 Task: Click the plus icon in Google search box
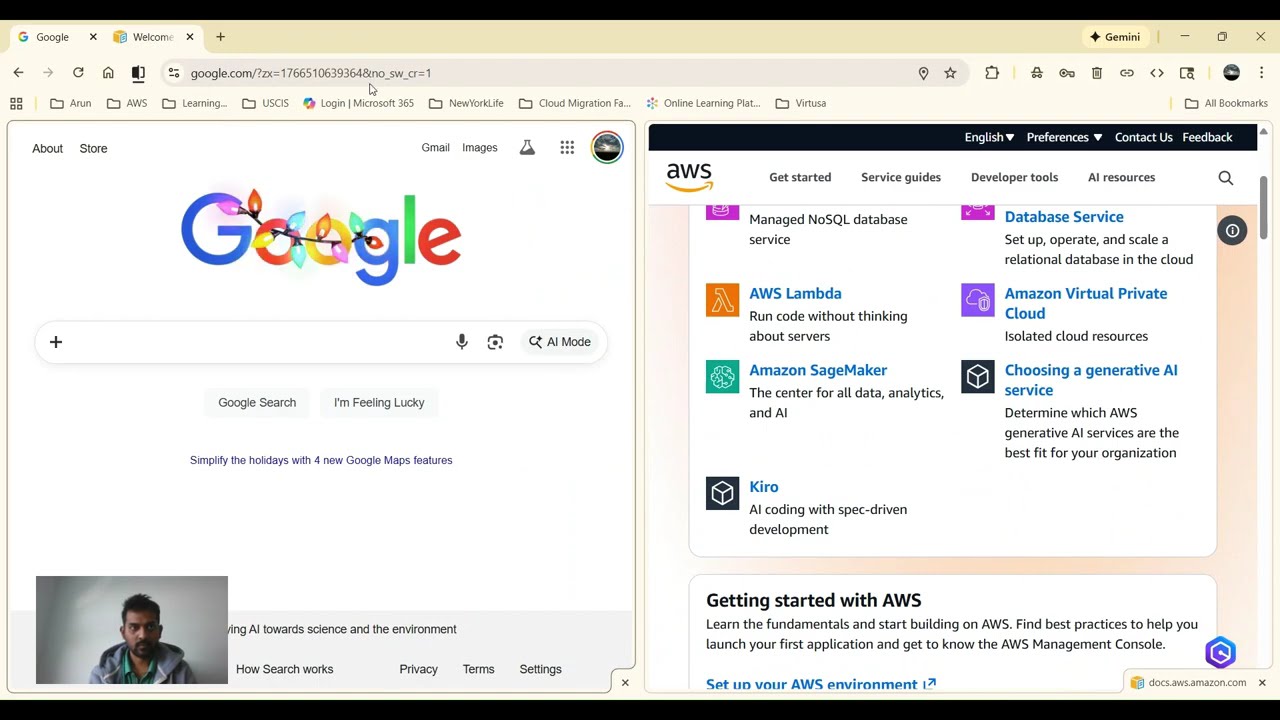56,342
